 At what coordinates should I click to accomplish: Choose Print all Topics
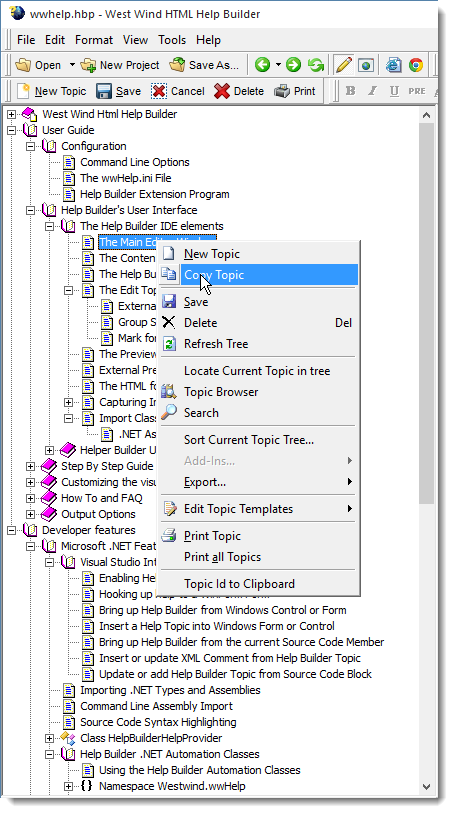point(259,557)
